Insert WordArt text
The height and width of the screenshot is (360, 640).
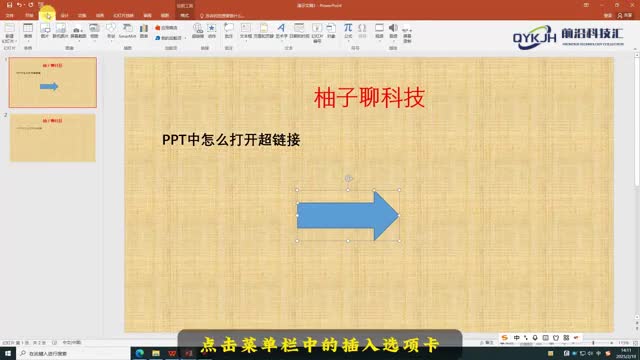click(x=281, y=31)
